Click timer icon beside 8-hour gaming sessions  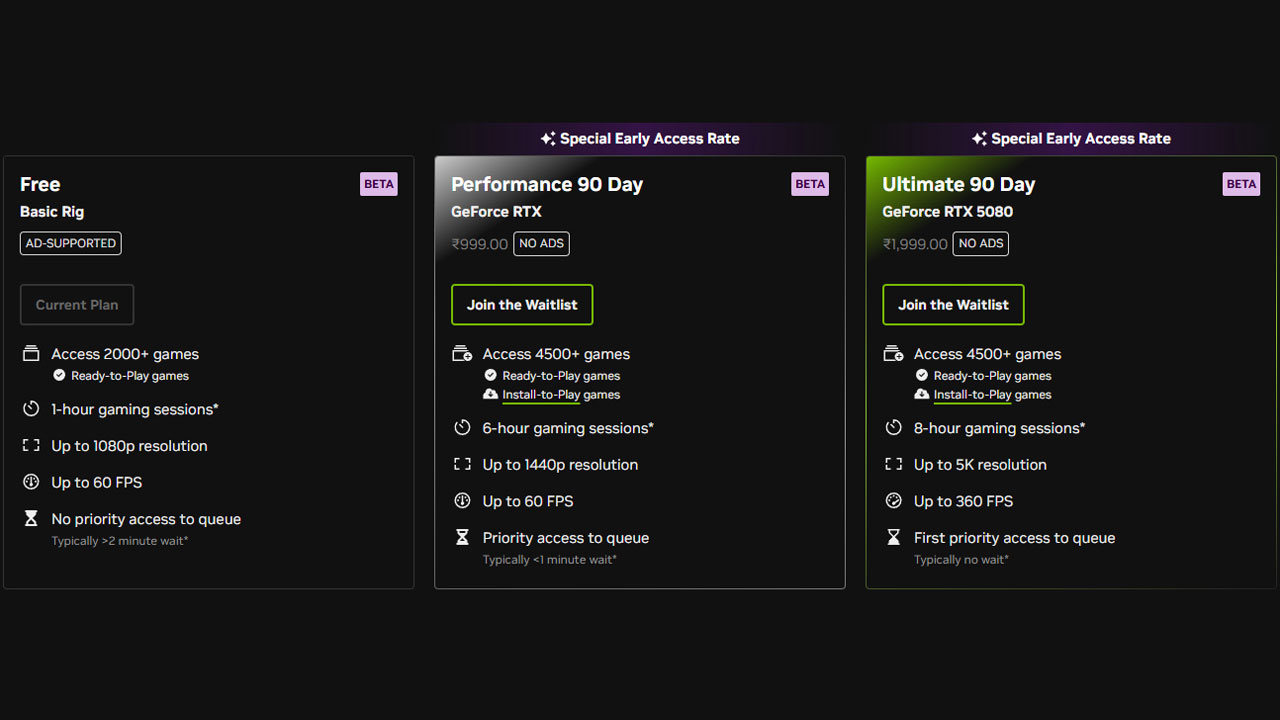(893, 428)
